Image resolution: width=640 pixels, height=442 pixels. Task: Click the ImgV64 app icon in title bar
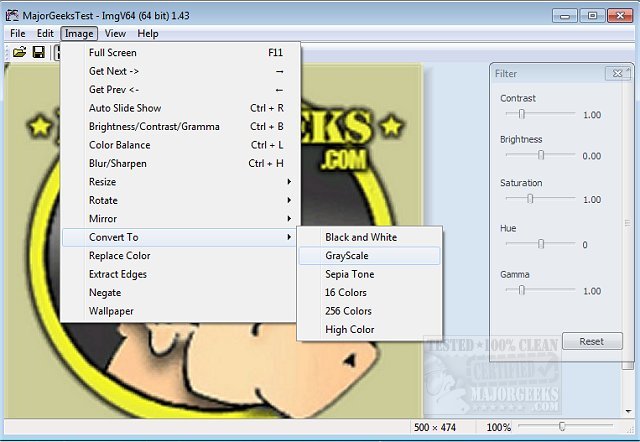12,16
